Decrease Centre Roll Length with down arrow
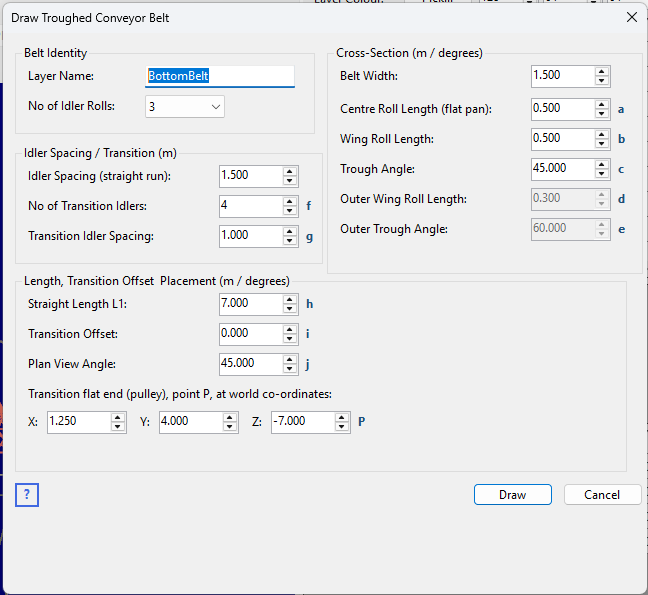648x595 pixels. tap(602, 114)
